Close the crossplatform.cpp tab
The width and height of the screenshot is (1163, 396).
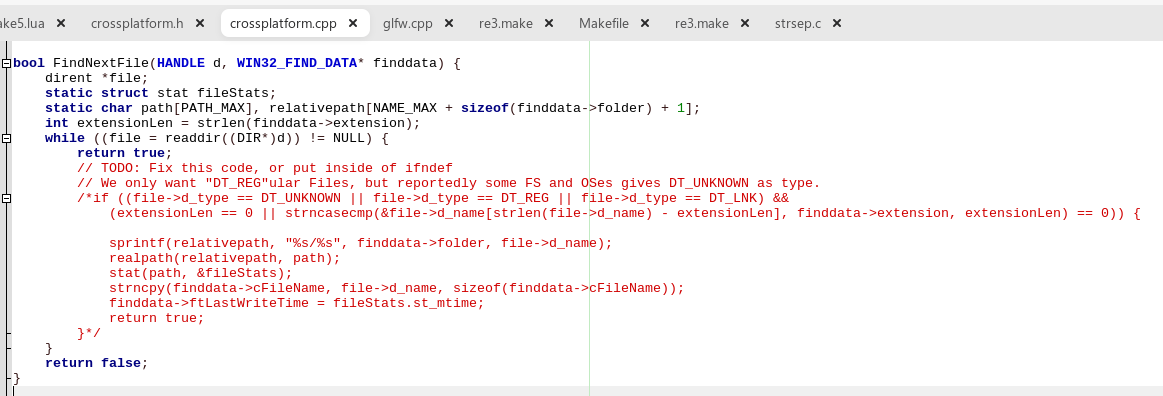click(353, 23)
